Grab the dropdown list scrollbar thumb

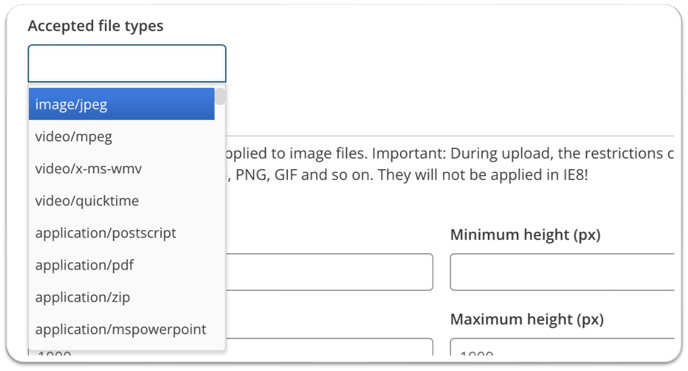(x=220, y=96)
